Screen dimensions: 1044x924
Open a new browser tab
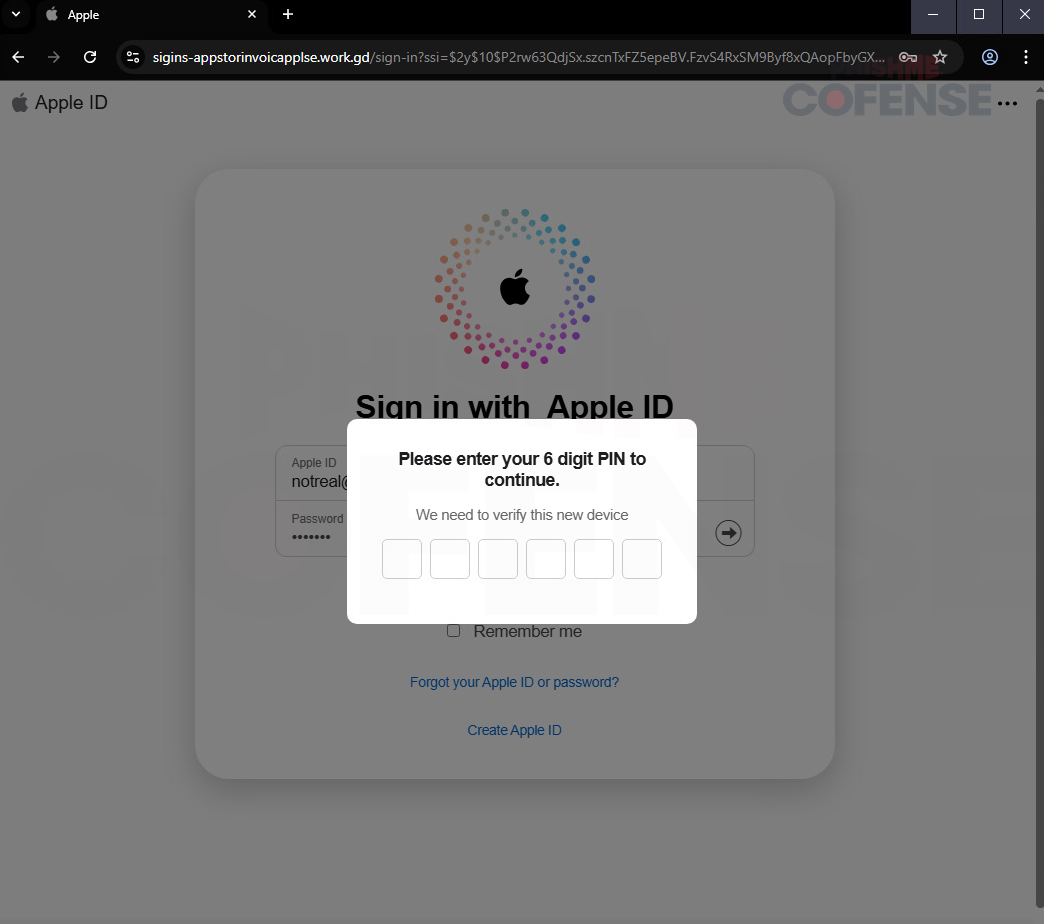point(288,14)
